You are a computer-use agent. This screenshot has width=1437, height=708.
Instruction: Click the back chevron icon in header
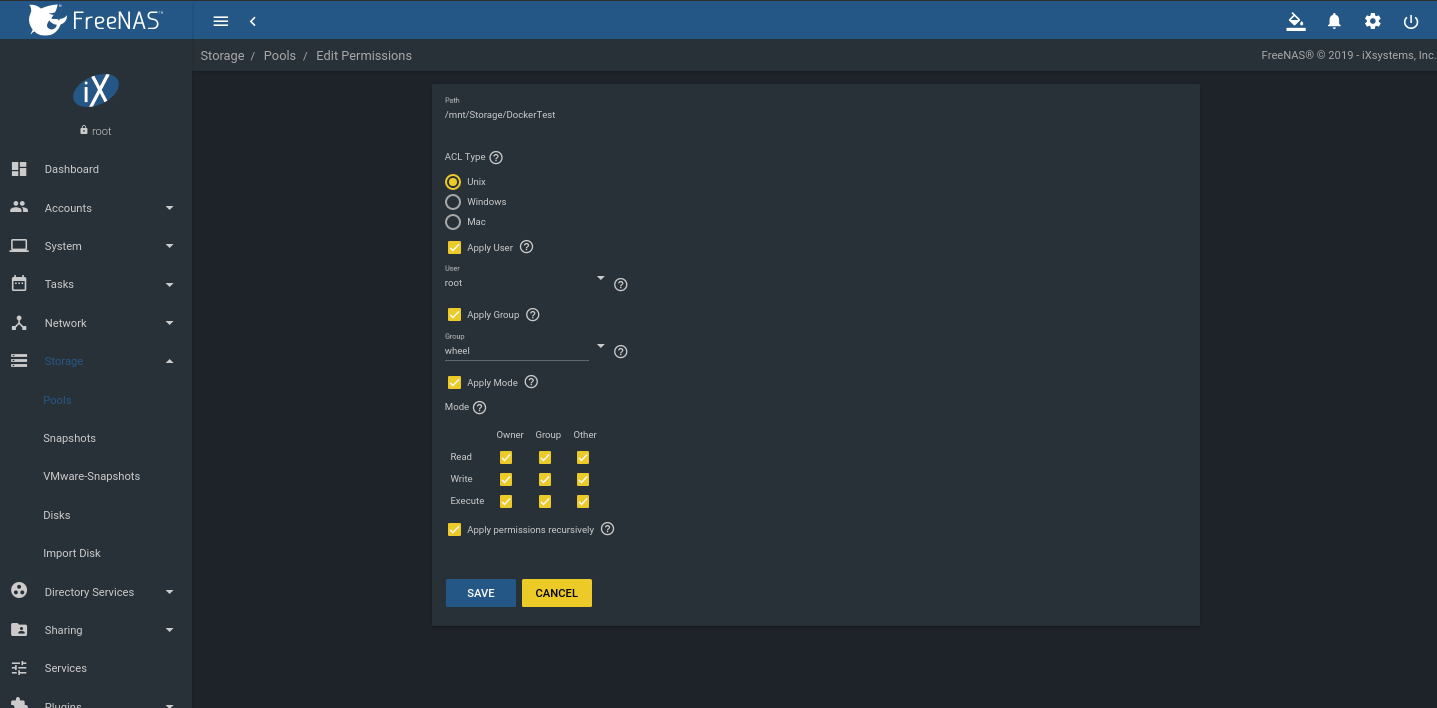[x=253, y=21]
